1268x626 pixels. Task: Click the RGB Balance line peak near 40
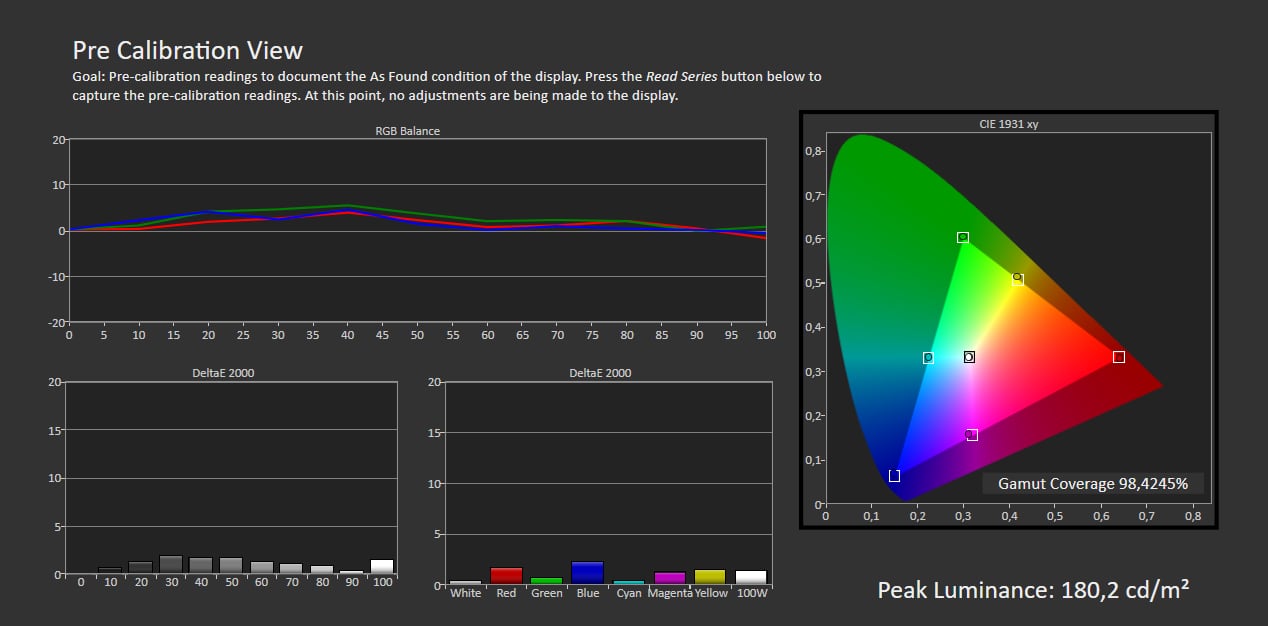click(x=347, y=205)
